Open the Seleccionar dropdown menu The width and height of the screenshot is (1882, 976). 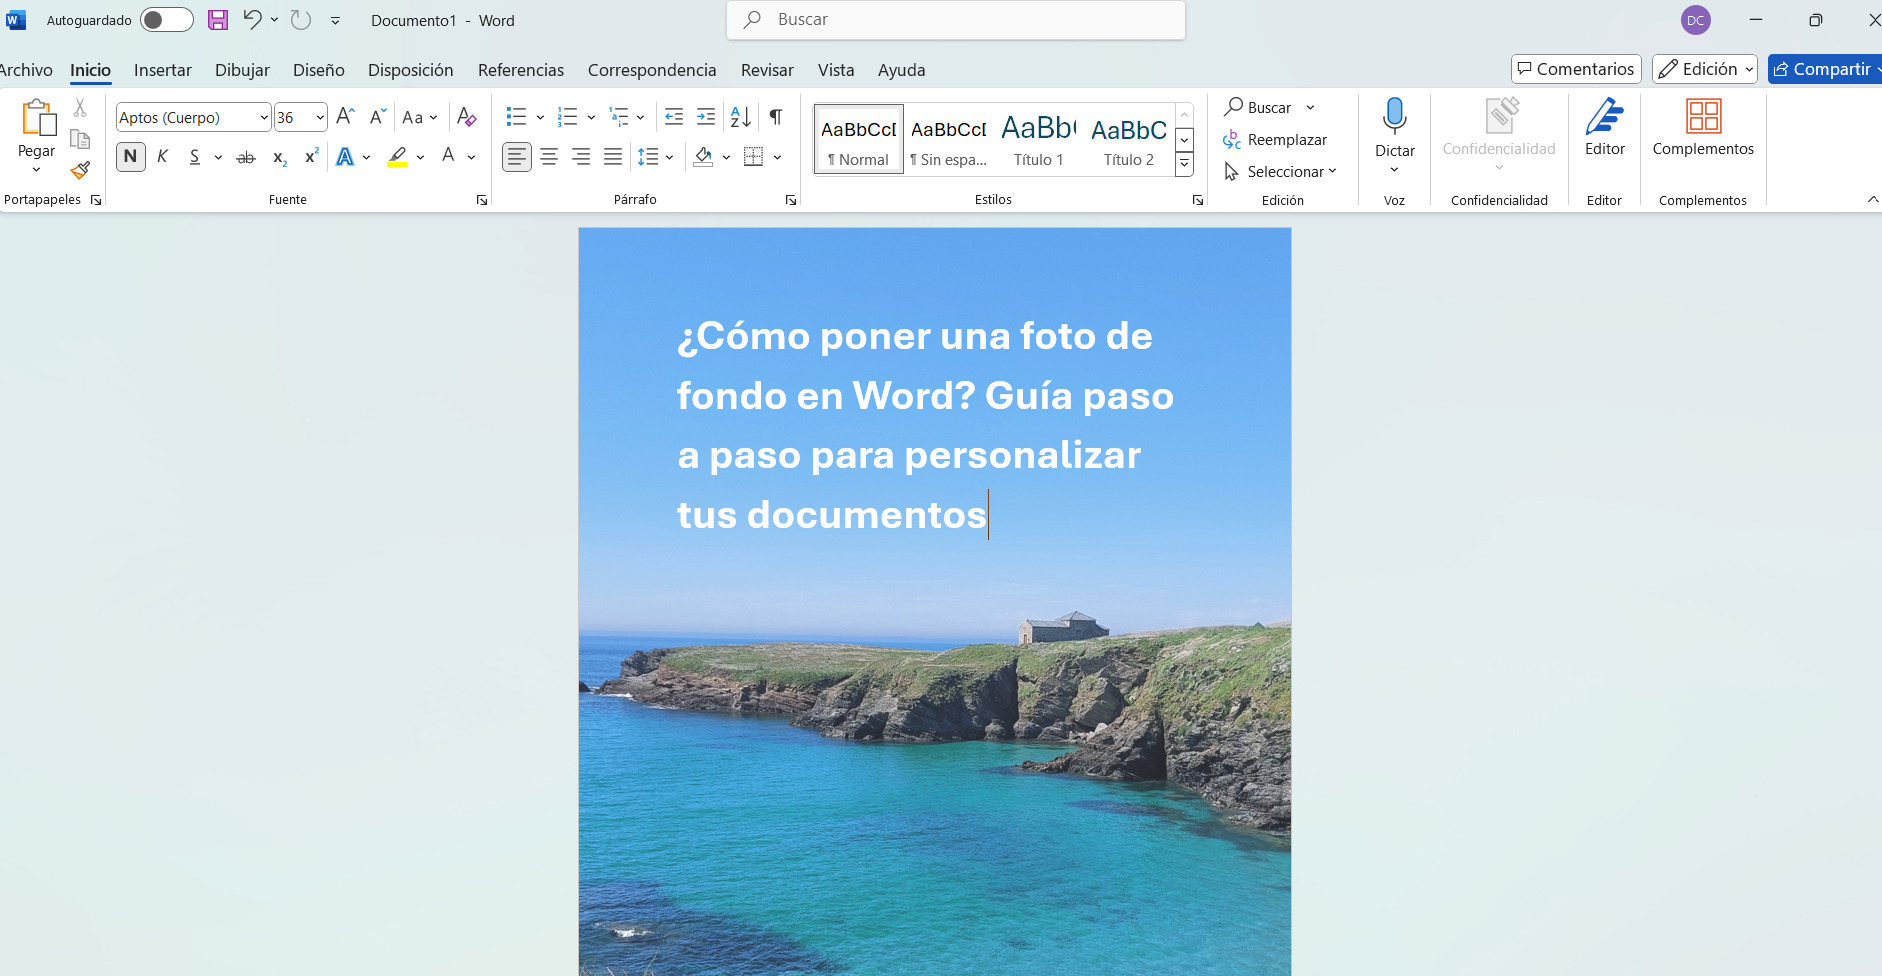pyautogui.click(x=1283, y=171)
